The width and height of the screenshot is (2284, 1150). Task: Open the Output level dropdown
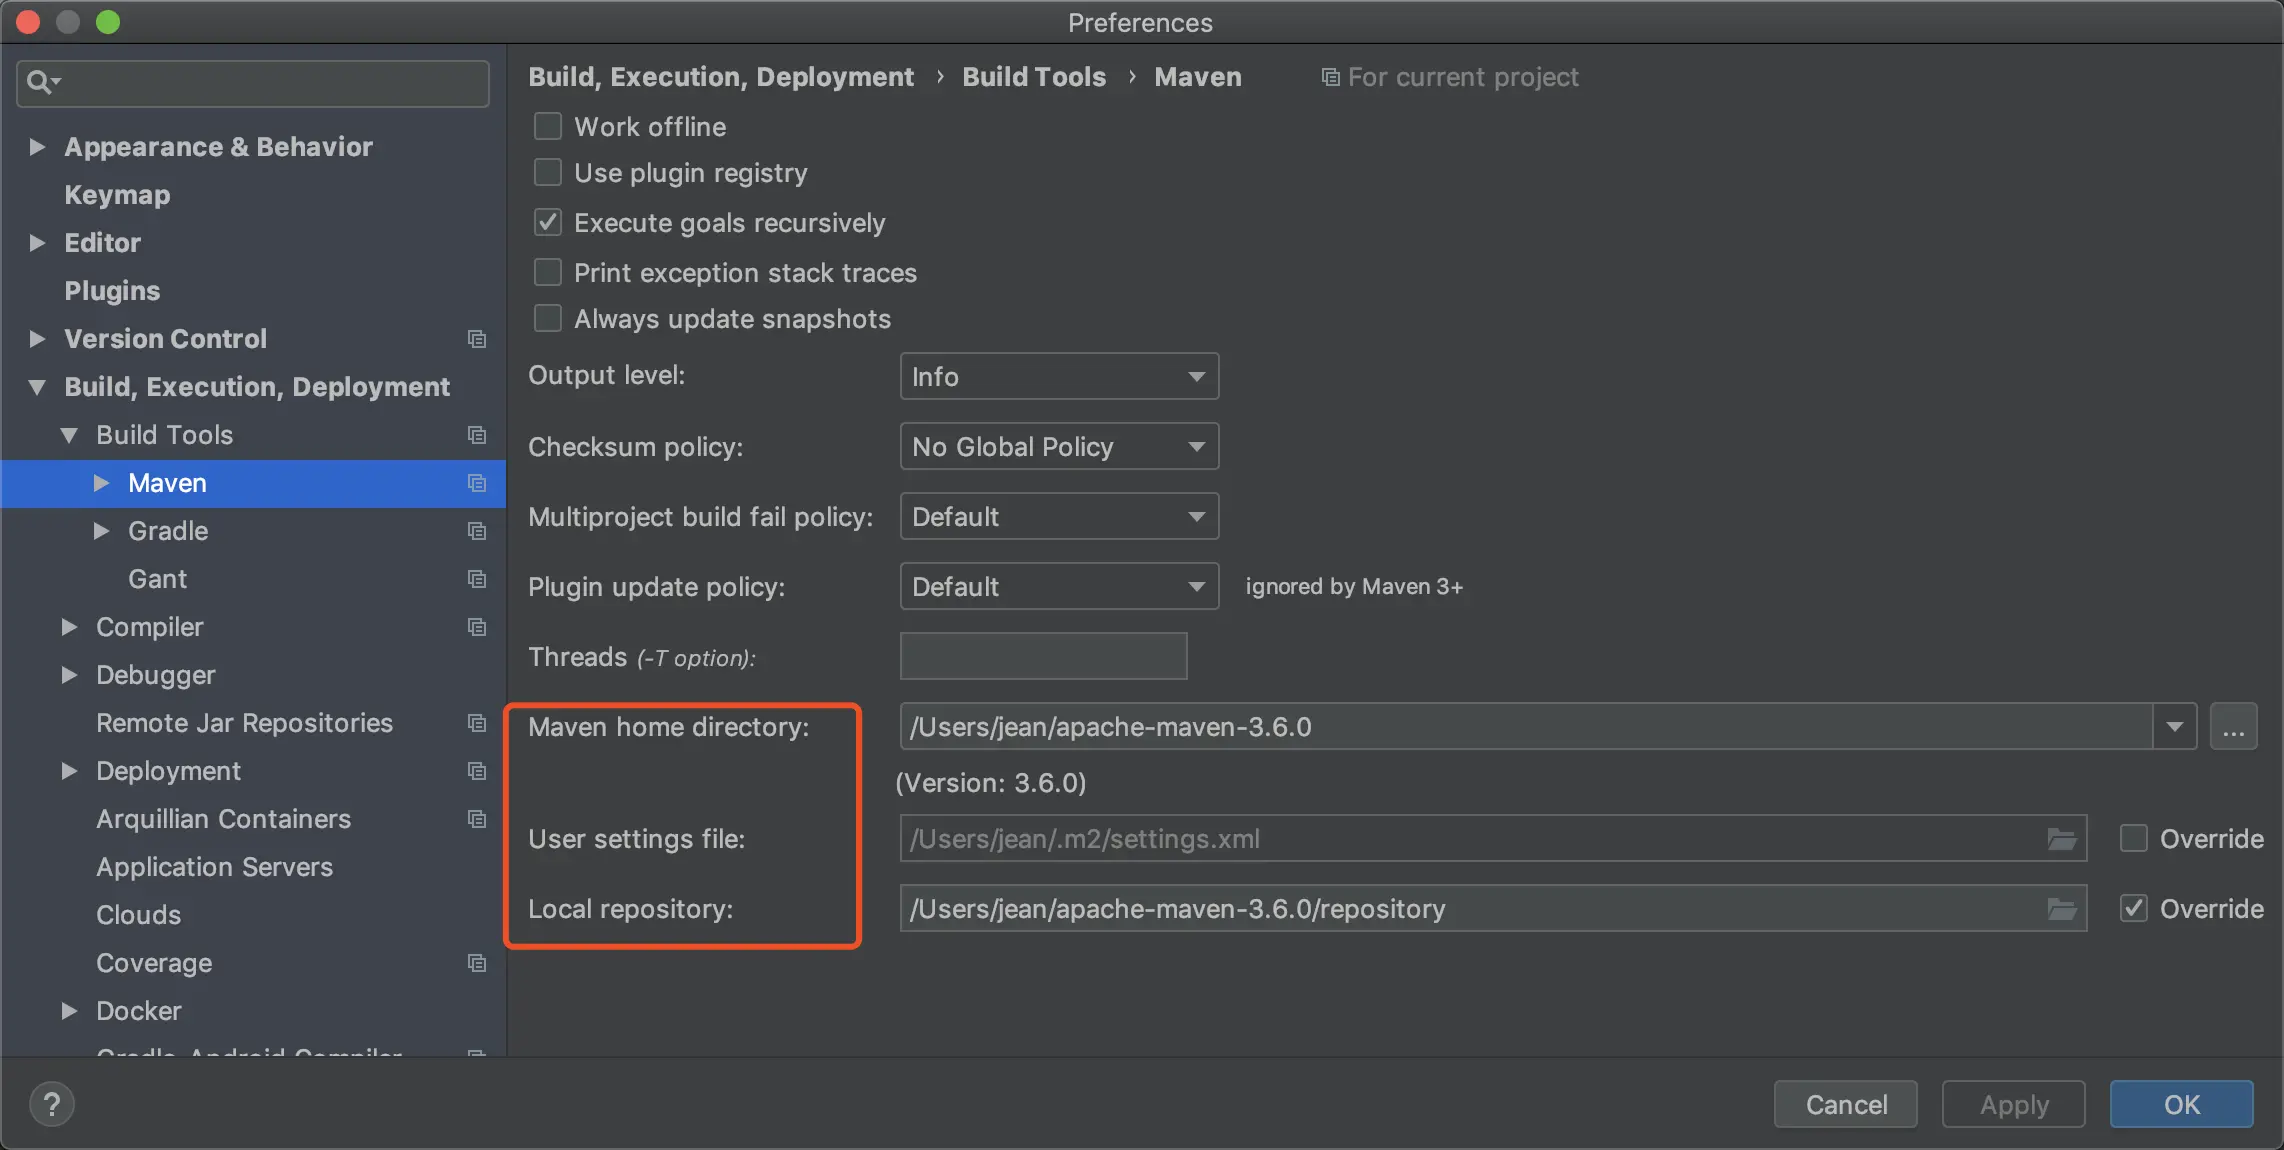tap(1059, 377)
